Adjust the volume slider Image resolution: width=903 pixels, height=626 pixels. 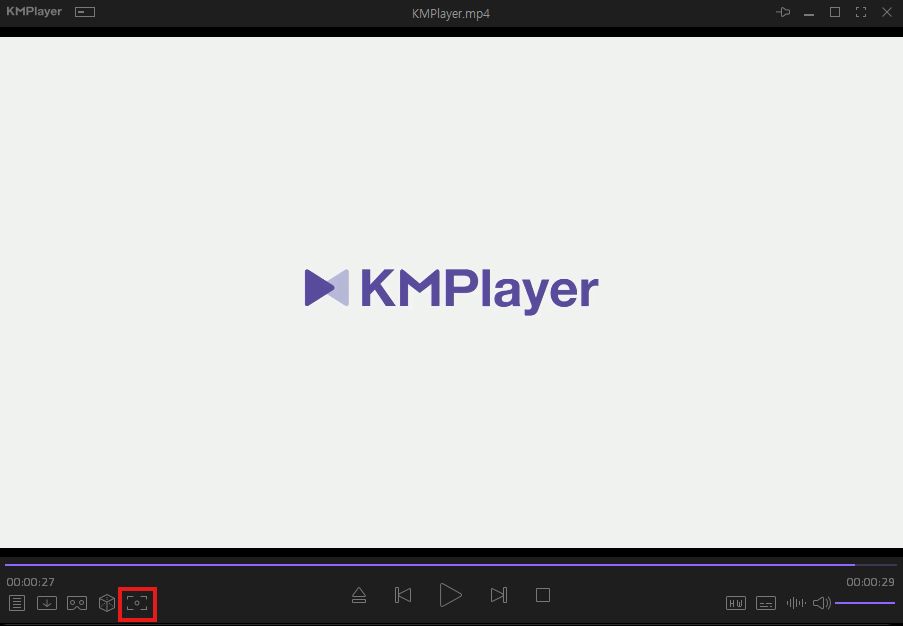point(865,603)
